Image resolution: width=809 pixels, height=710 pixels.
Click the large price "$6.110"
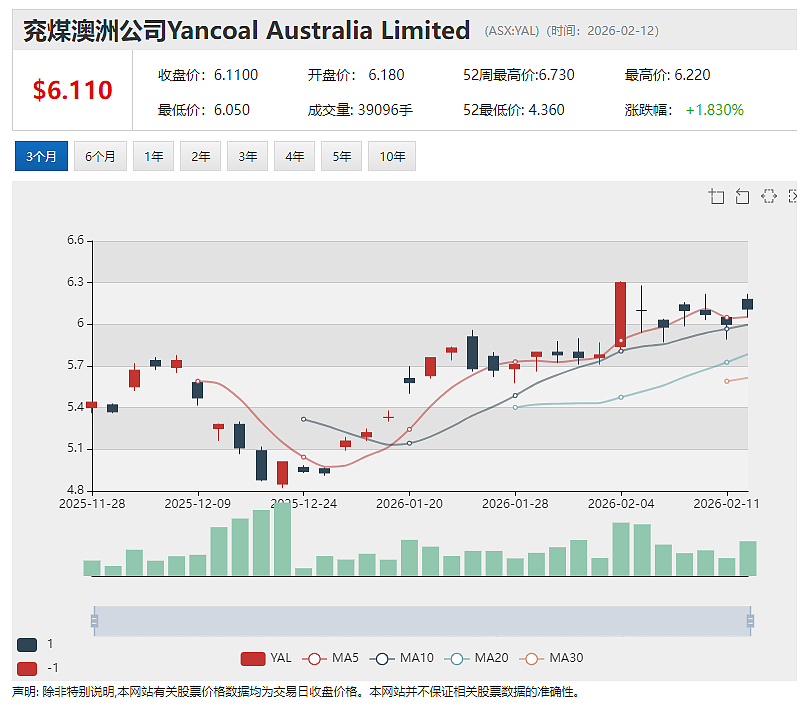(x=72, y=90)
